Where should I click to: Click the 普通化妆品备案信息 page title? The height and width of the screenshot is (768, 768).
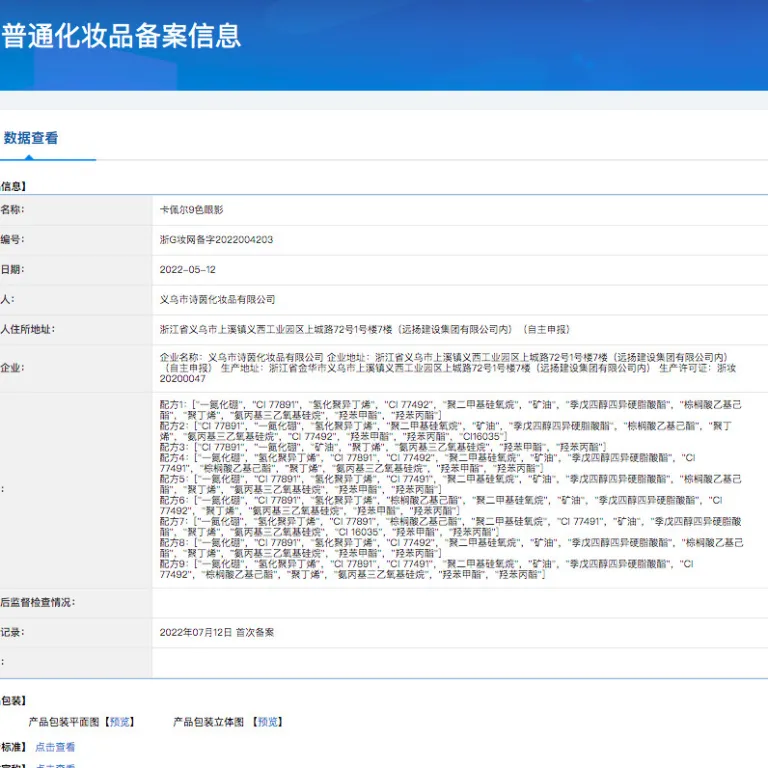(121, 36)
